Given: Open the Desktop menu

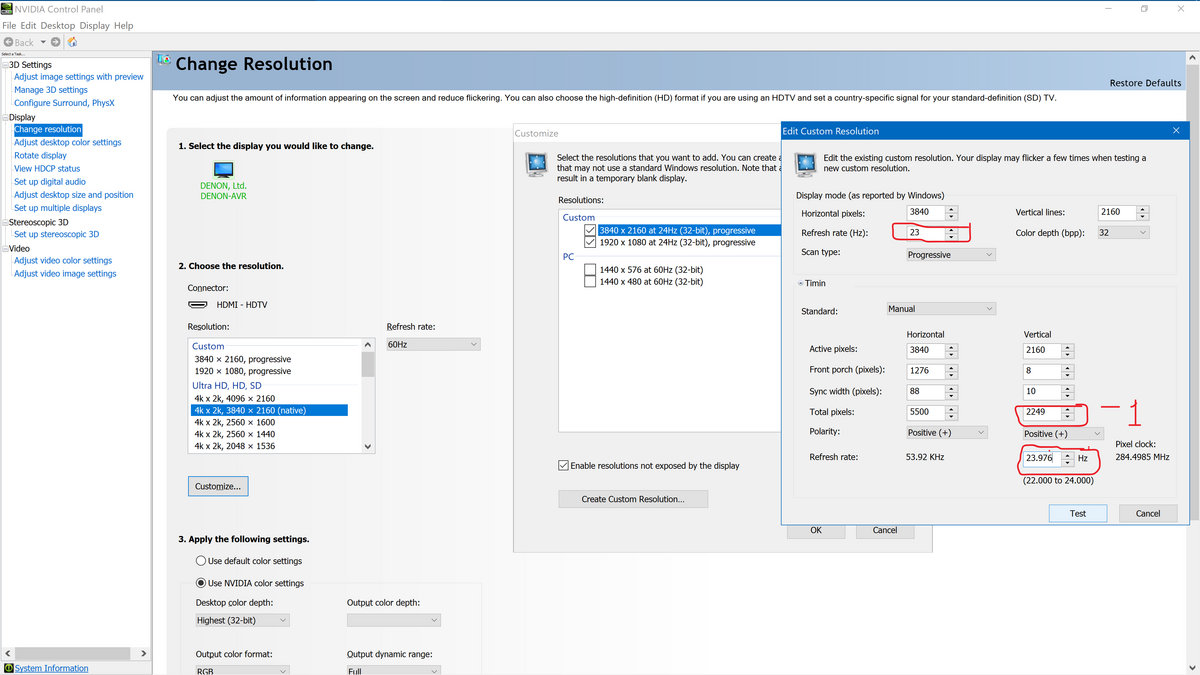Looking at the screenshot, I should (58, 25).
